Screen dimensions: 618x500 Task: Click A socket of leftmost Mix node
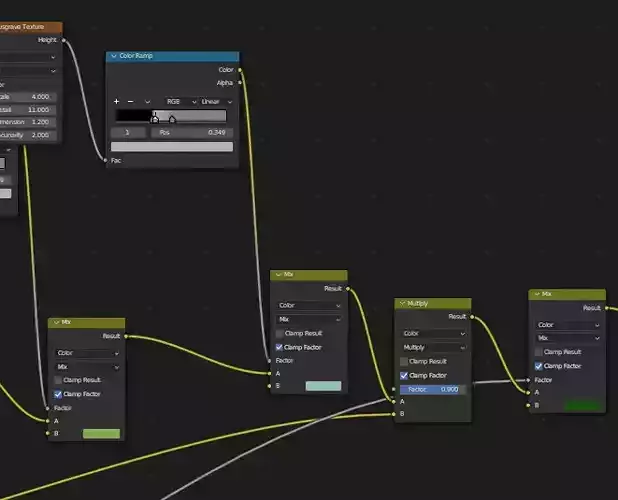point(48,421)
